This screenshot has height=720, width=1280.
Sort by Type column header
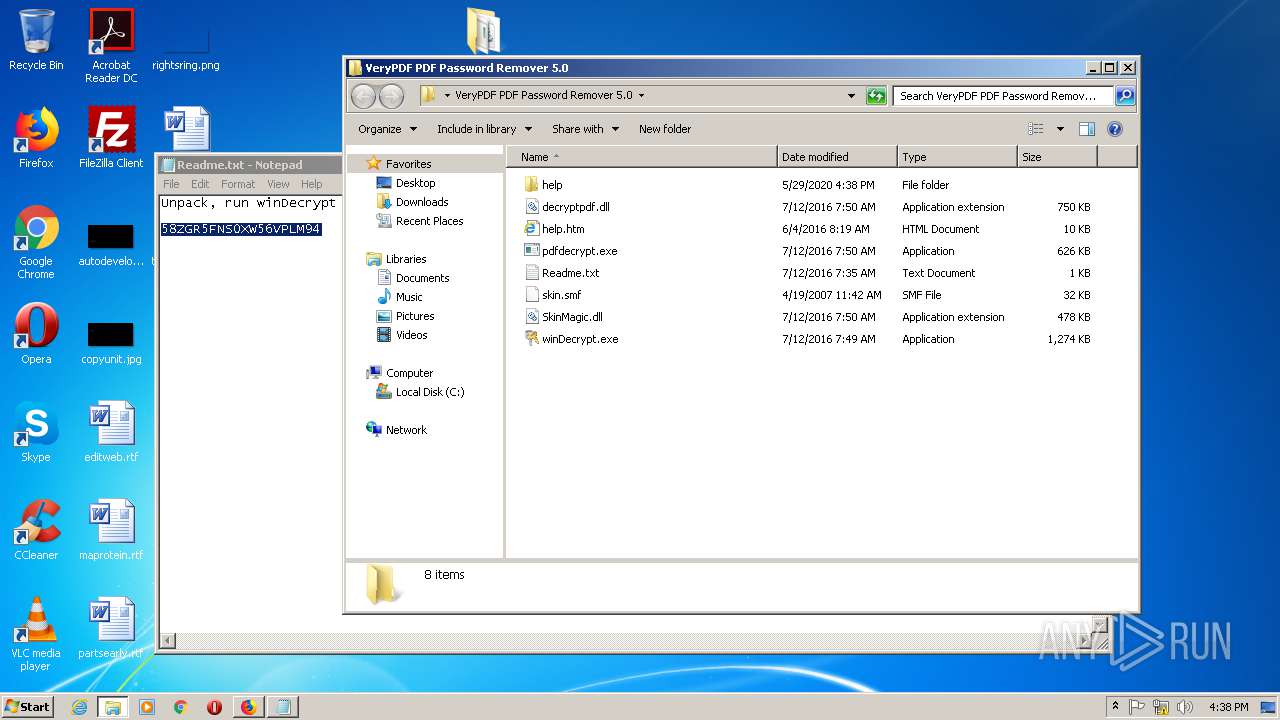tap(957, 157)
